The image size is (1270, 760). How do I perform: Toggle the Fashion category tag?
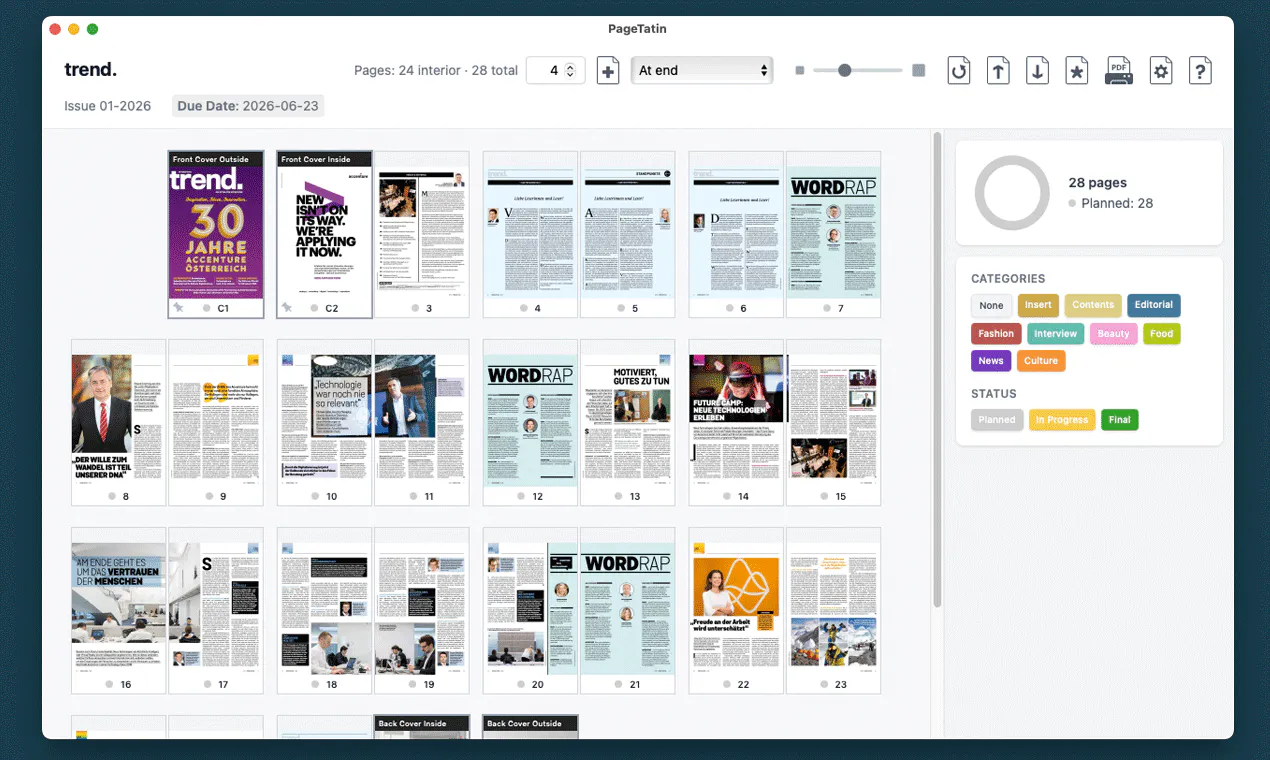pyautogui.click(x=996, y=333)
